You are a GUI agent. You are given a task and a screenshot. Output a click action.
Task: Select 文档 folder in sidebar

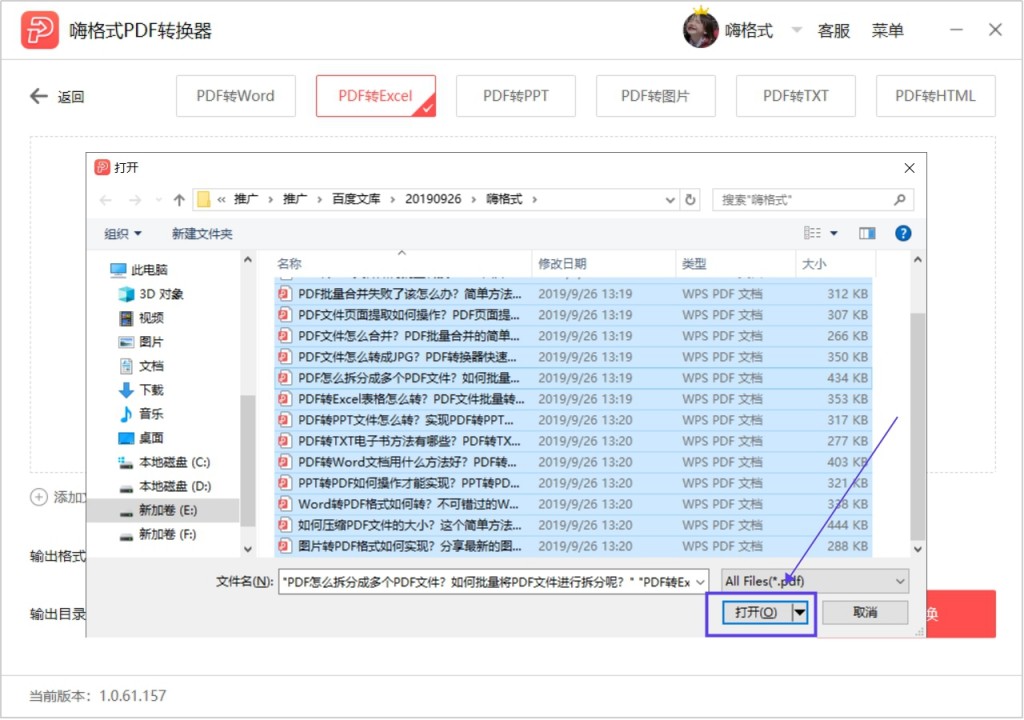[141, 366]
